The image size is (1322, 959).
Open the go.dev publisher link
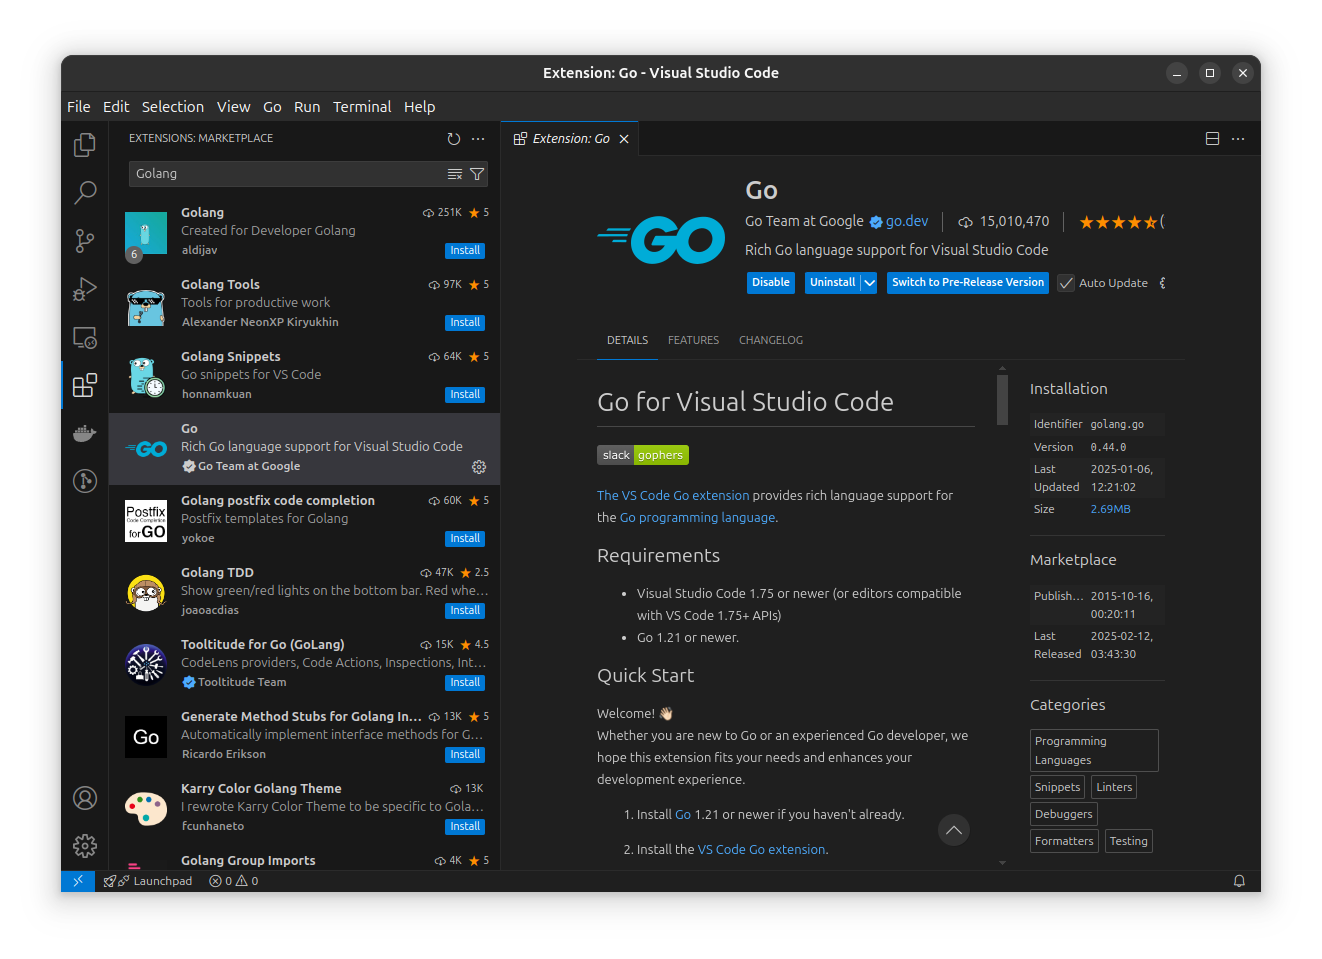click(x=907, y=221)
